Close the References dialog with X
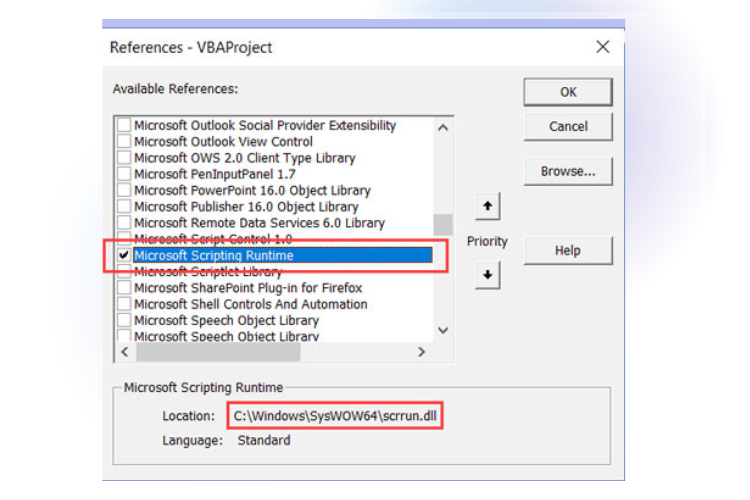Image resolution: width=750 pixels, height=500 pixels. pos(602,47)
